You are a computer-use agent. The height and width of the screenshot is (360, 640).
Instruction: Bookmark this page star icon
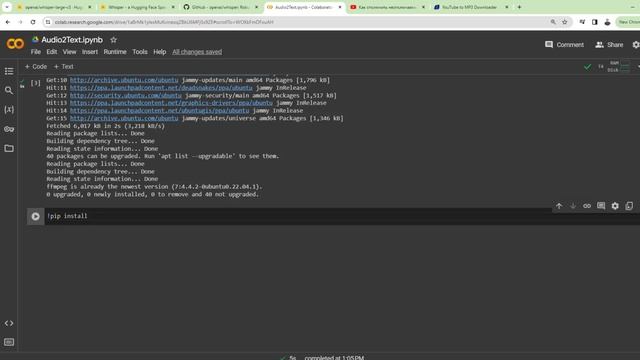(x=565, y=22)
